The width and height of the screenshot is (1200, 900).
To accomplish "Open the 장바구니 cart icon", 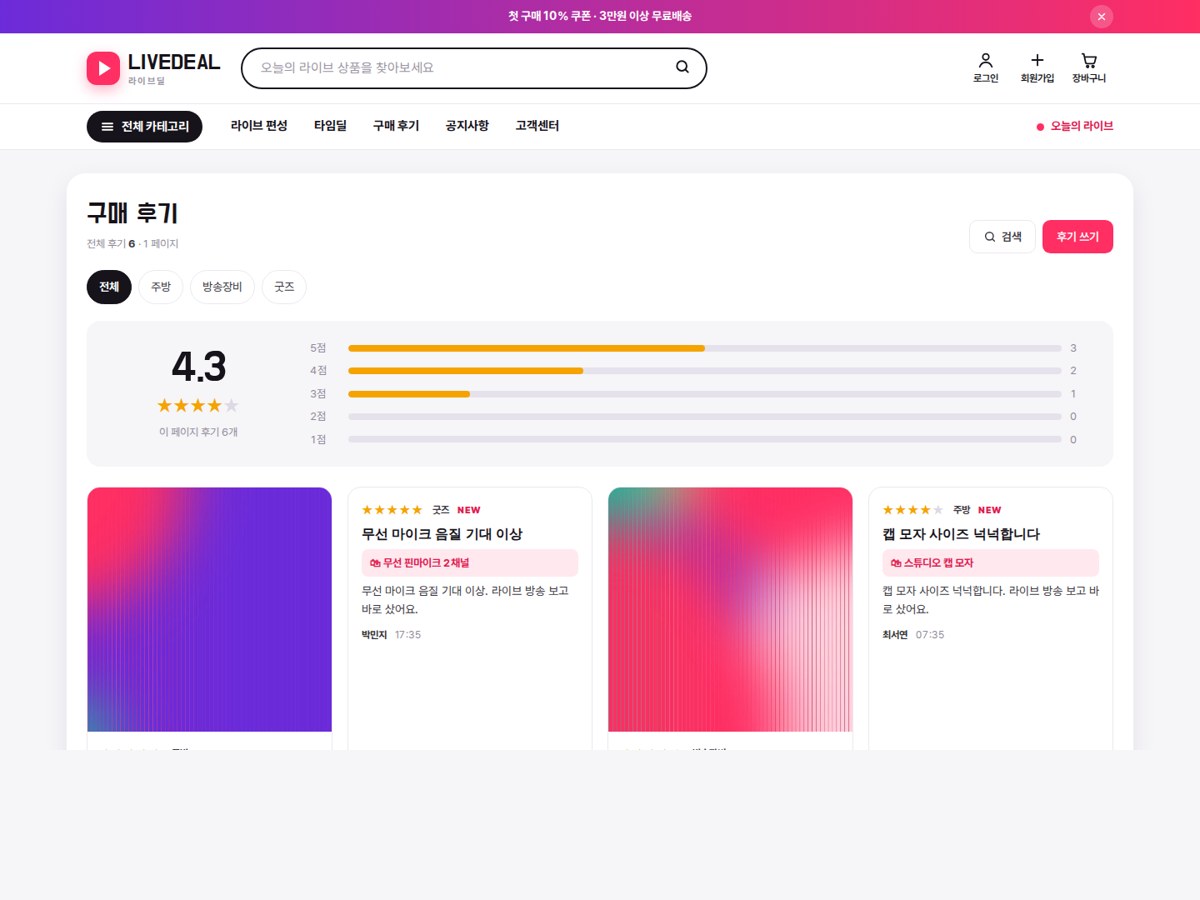I will [x=1089, y=60].
